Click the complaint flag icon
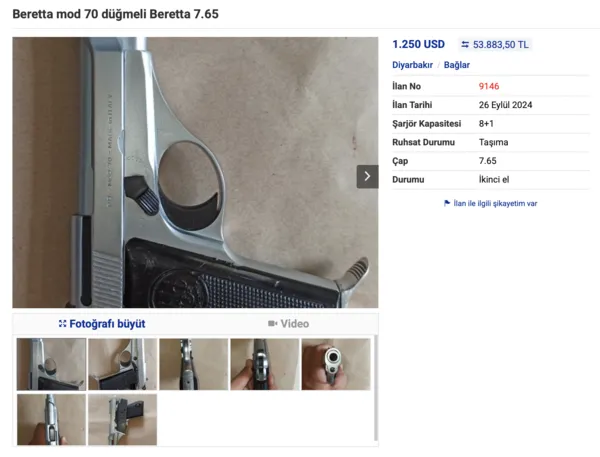Screen dimensions: 600x457 coord(447,203)
